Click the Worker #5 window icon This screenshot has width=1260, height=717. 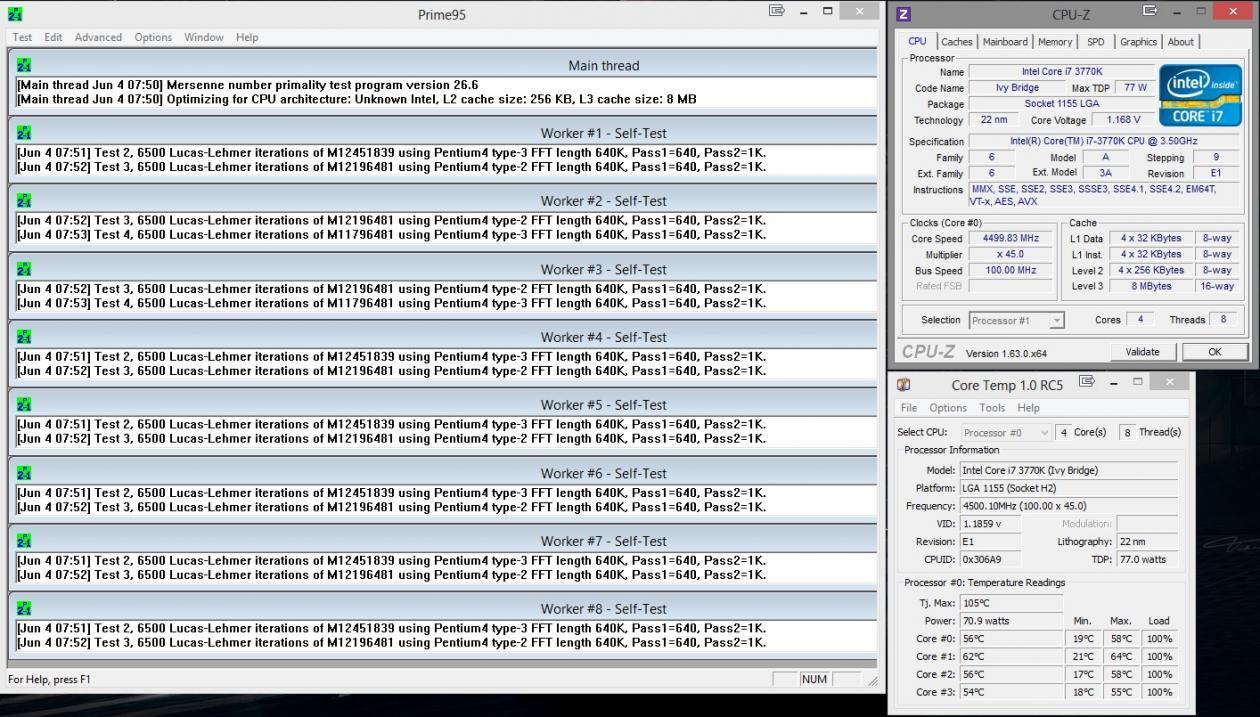point(24,405)
